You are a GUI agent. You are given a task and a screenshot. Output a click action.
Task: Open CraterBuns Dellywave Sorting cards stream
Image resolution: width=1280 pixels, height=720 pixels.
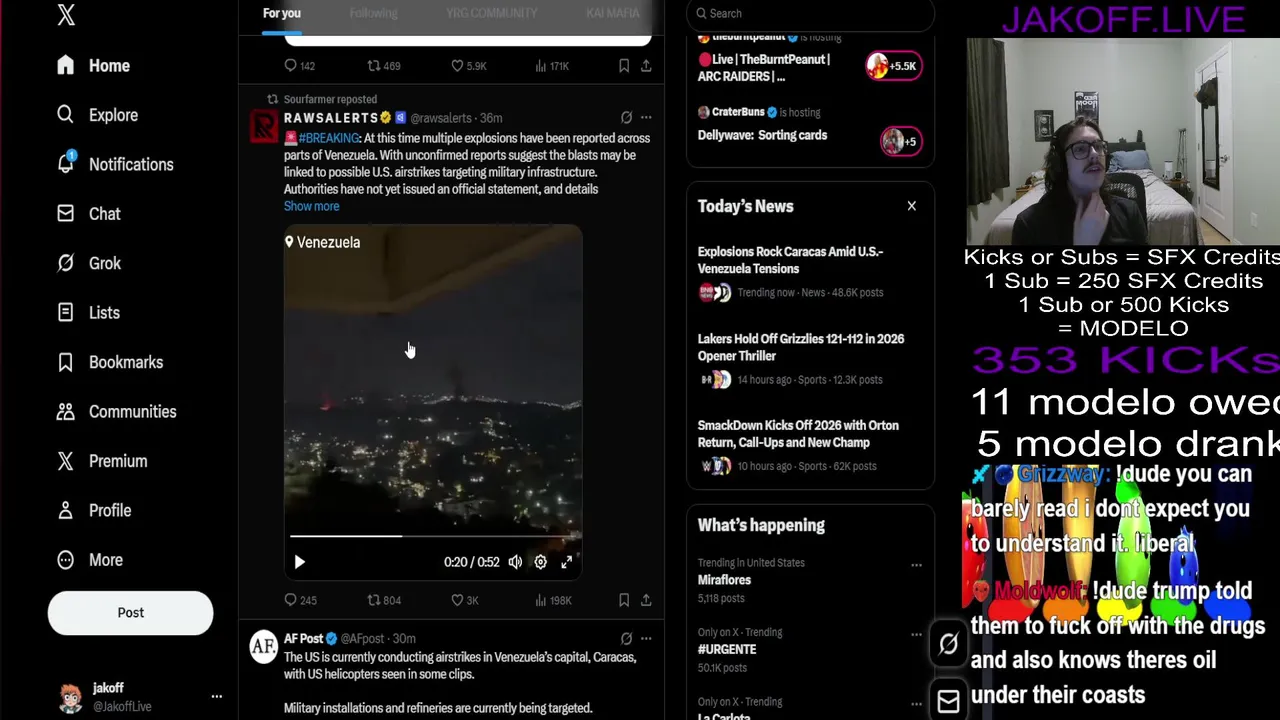tap(762, 135)
